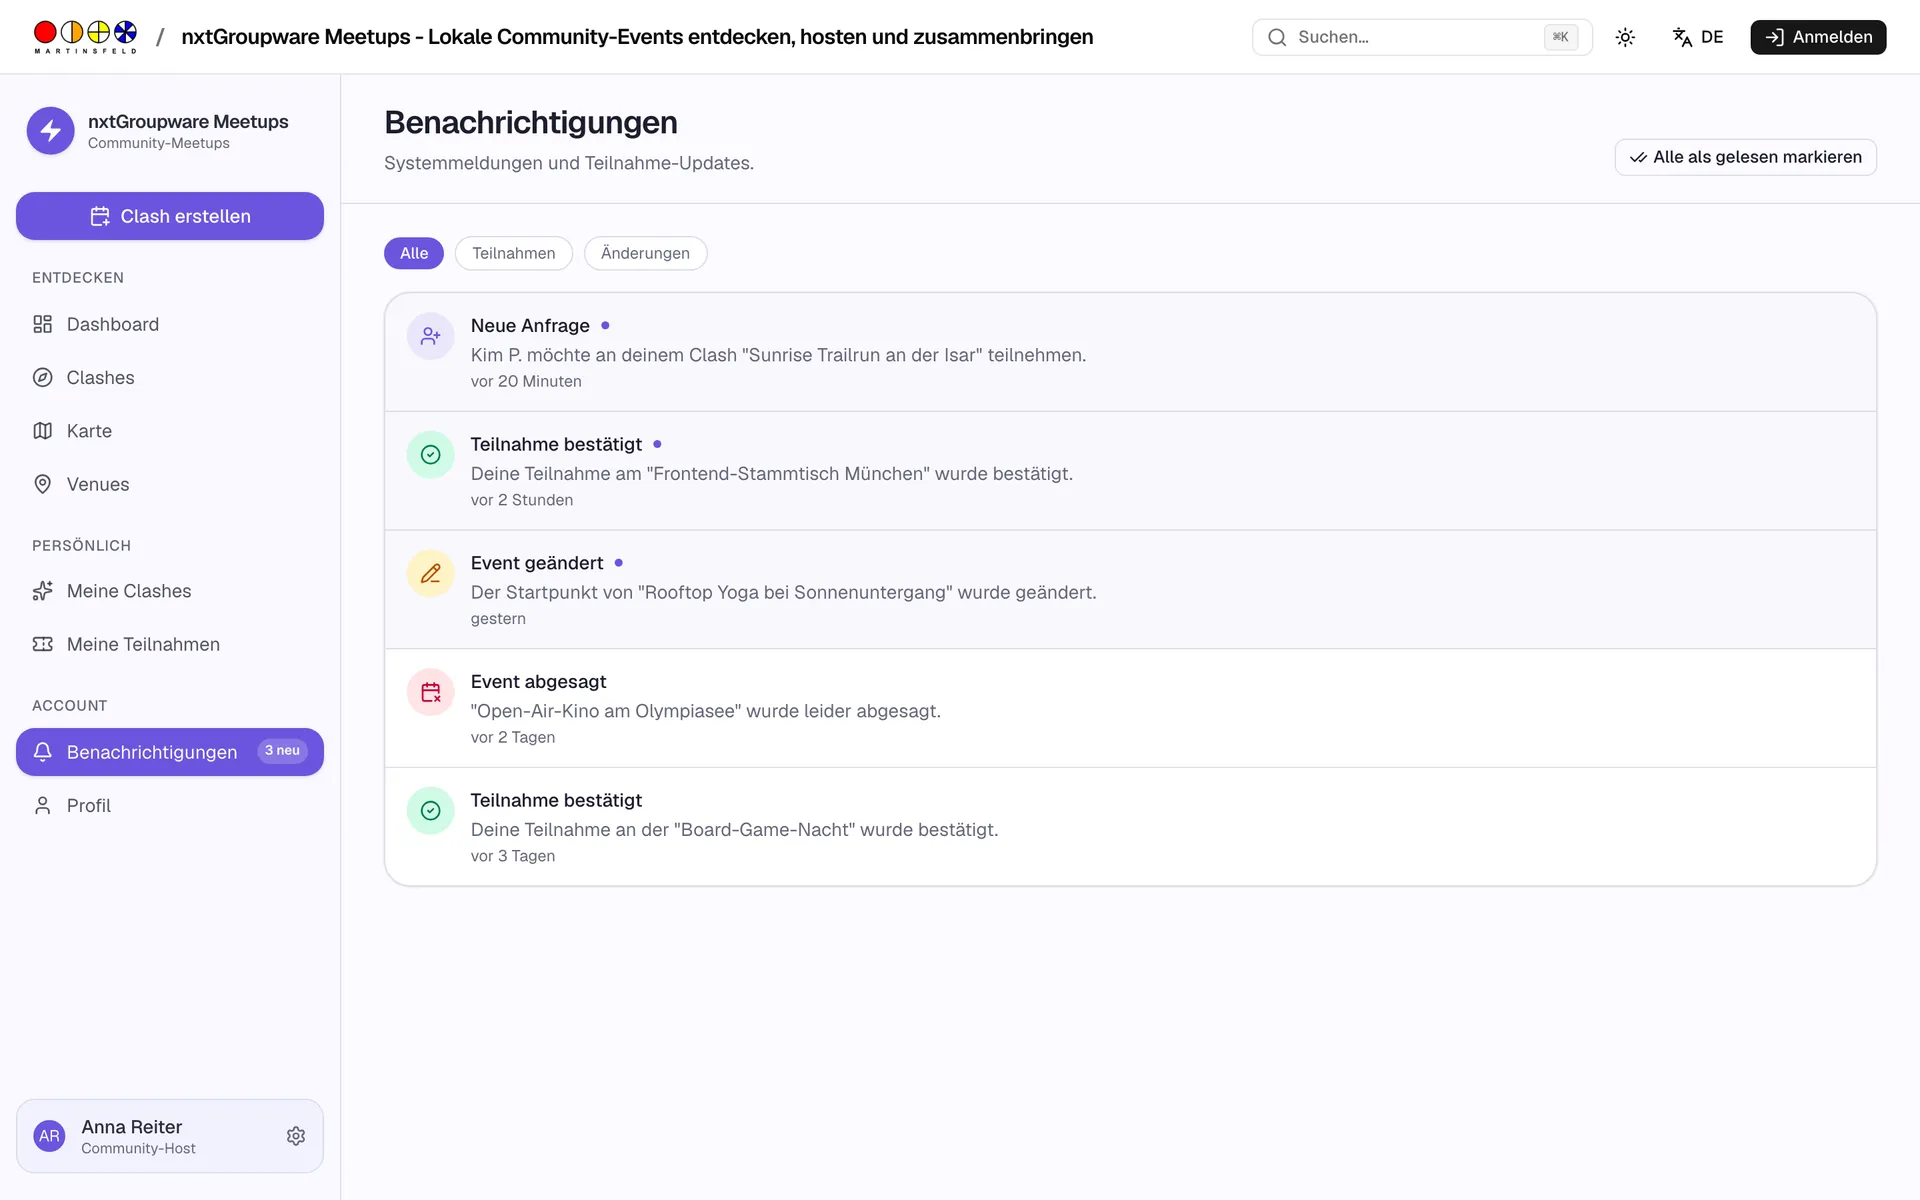This screenshot has width=1920, height=1200.
Task: Click the Kim P. Sunrise Trailrun message text
Action: point(778,355)
